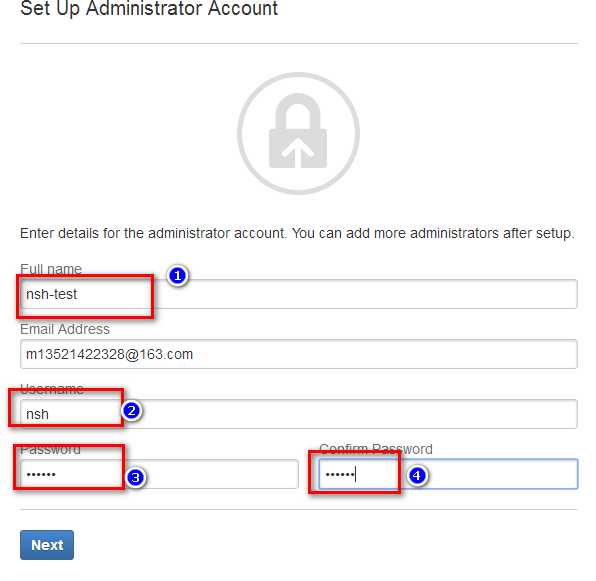Click the gray padlock icon

coord(298,133)
